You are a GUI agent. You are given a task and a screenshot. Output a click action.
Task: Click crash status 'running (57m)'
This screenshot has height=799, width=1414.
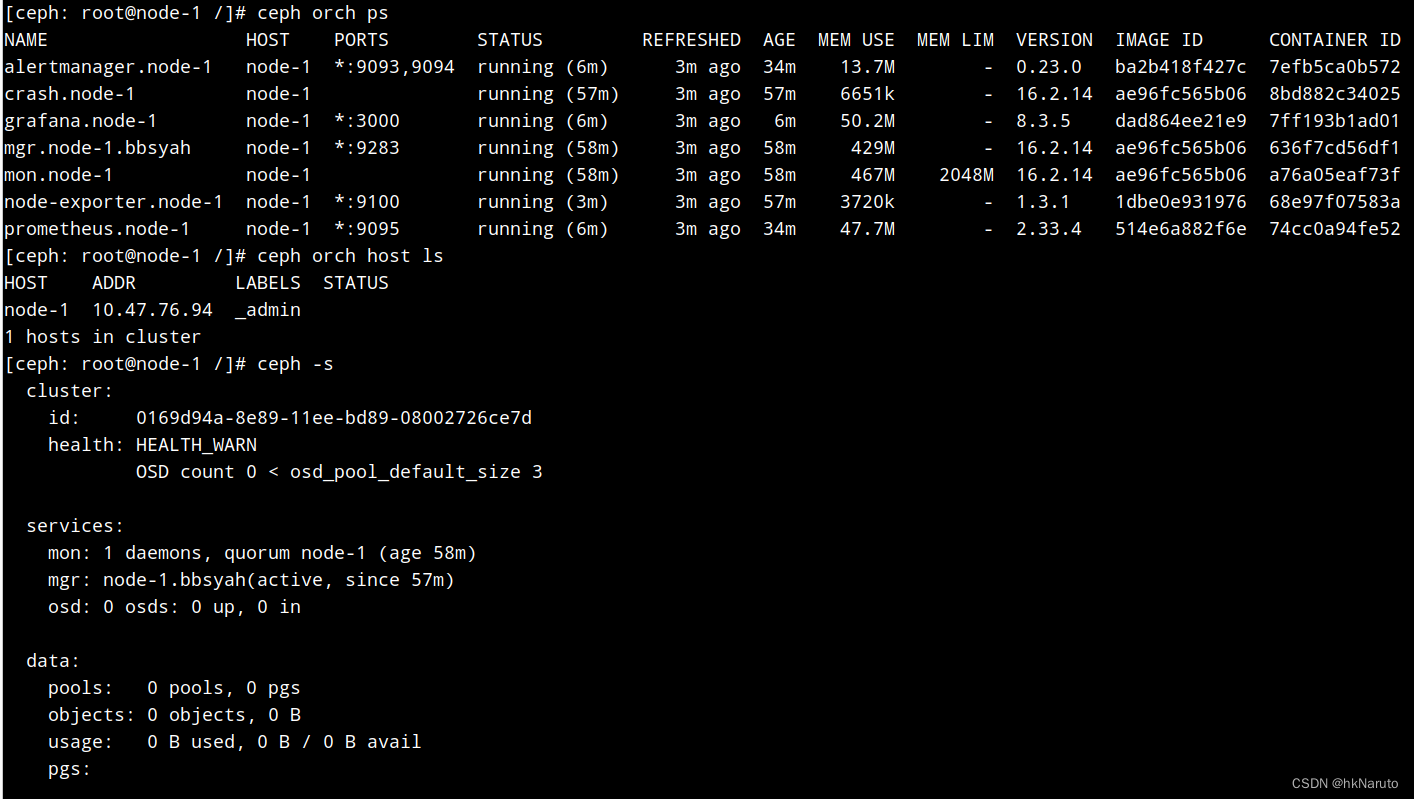point(548,94)
